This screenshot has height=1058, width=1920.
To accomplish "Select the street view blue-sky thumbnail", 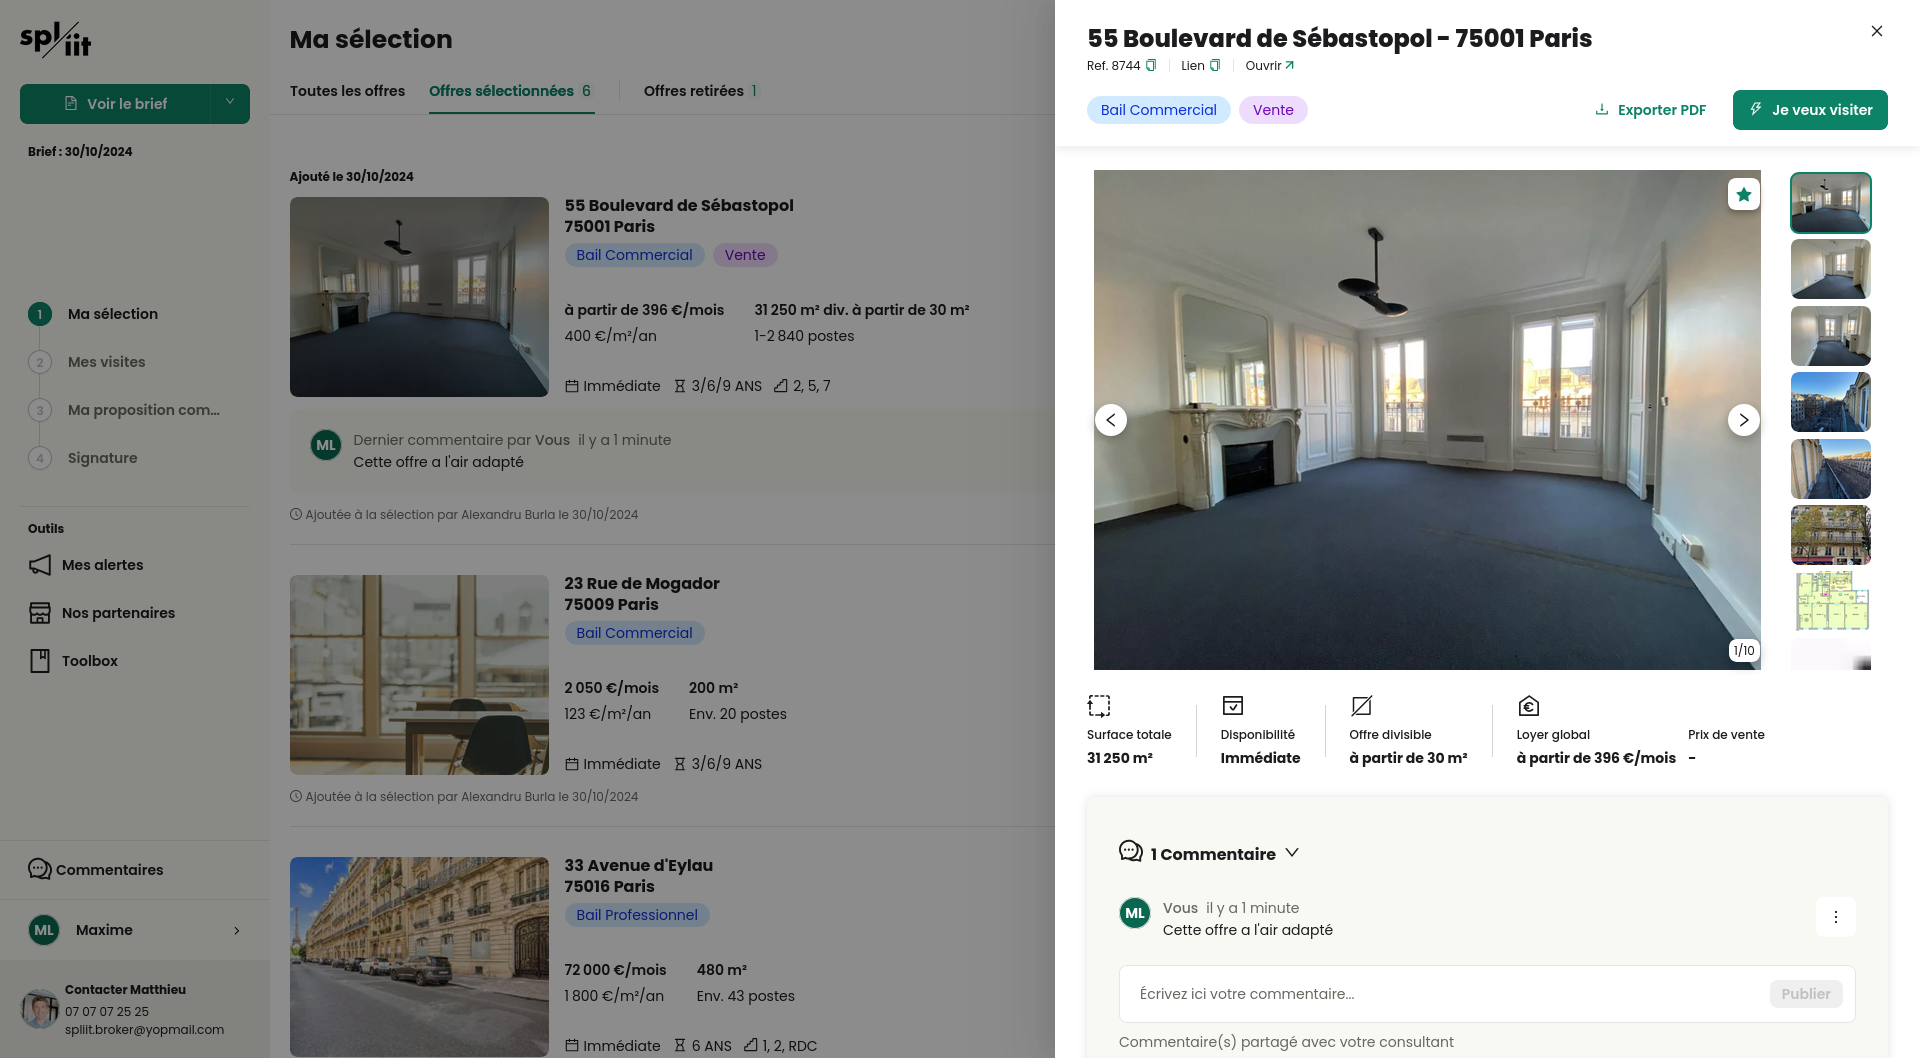I will point(1830,402).
